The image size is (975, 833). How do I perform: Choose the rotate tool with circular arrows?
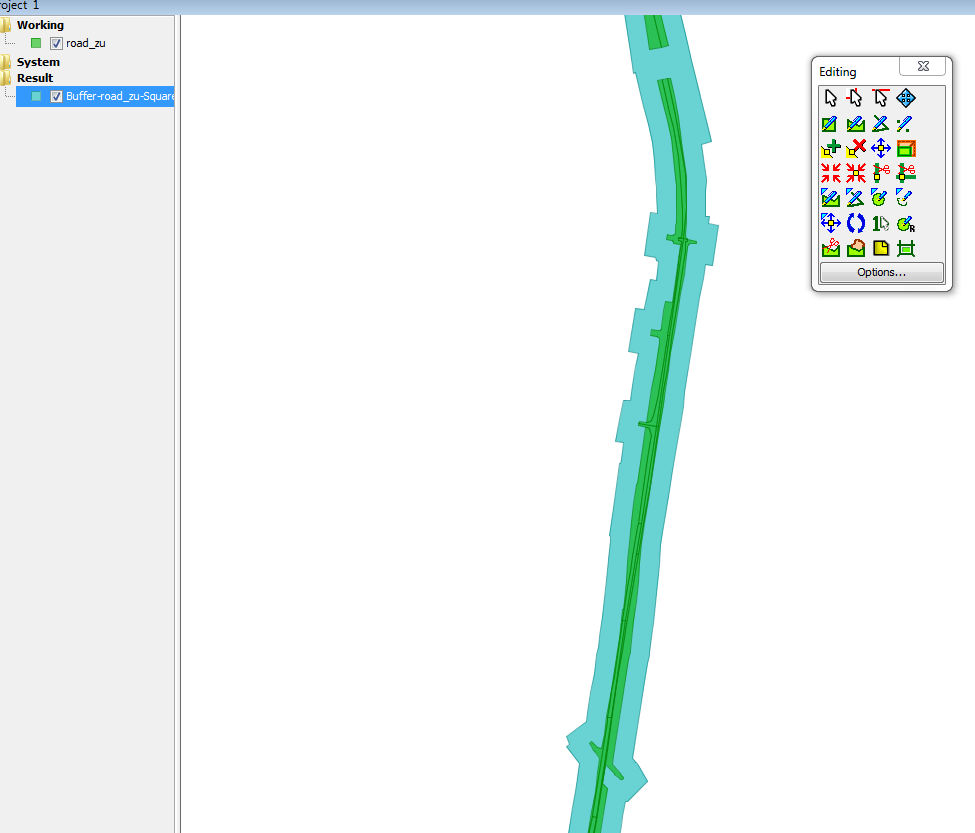tap(855, 222)
